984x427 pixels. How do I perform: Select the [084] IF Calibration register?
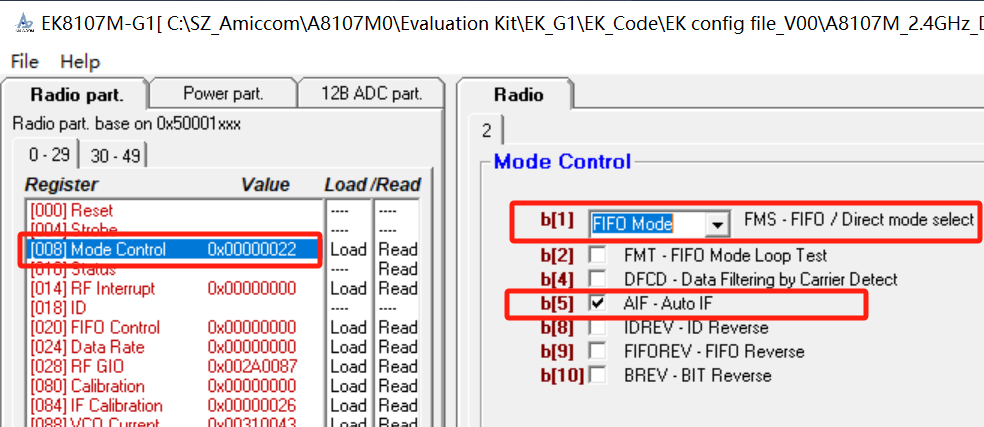point(174,406)
